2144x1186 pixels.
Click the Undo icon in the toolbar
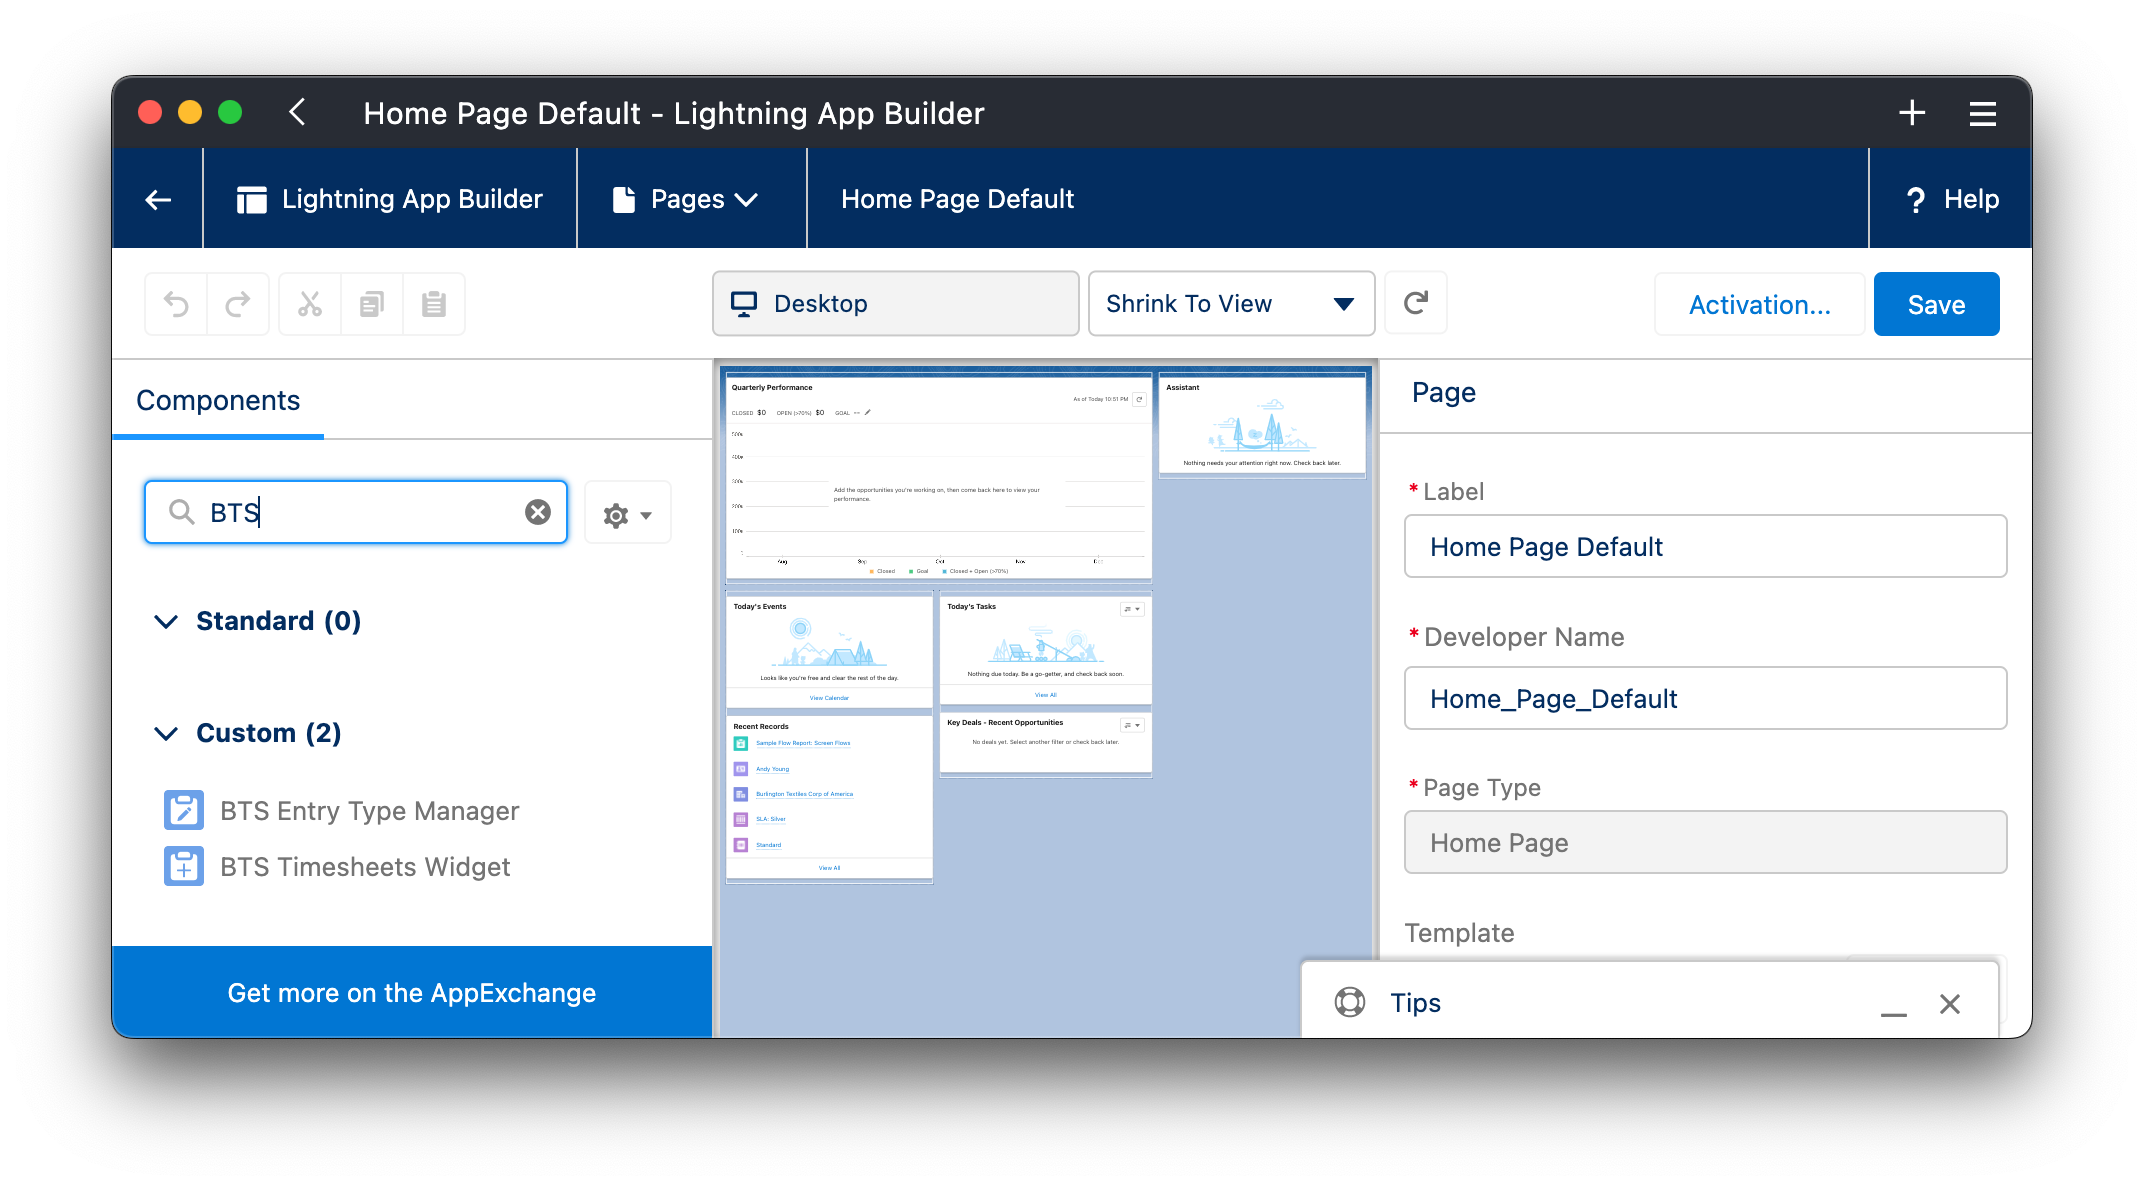[176, 304]
